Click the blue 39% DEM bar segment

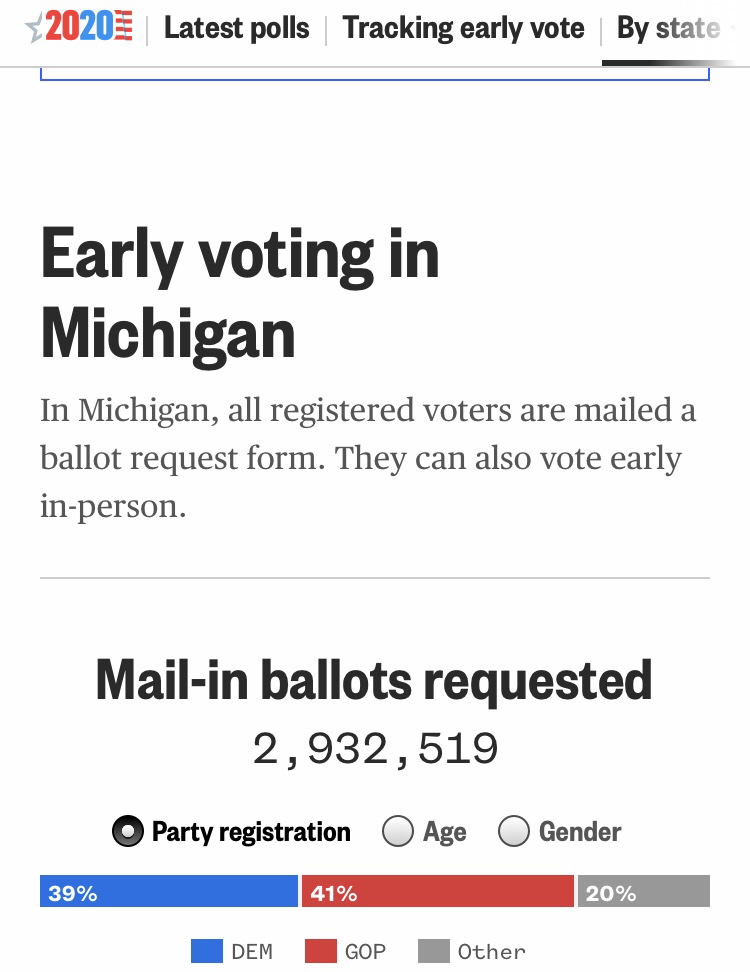pyautogui.click(x=169, y=891)
